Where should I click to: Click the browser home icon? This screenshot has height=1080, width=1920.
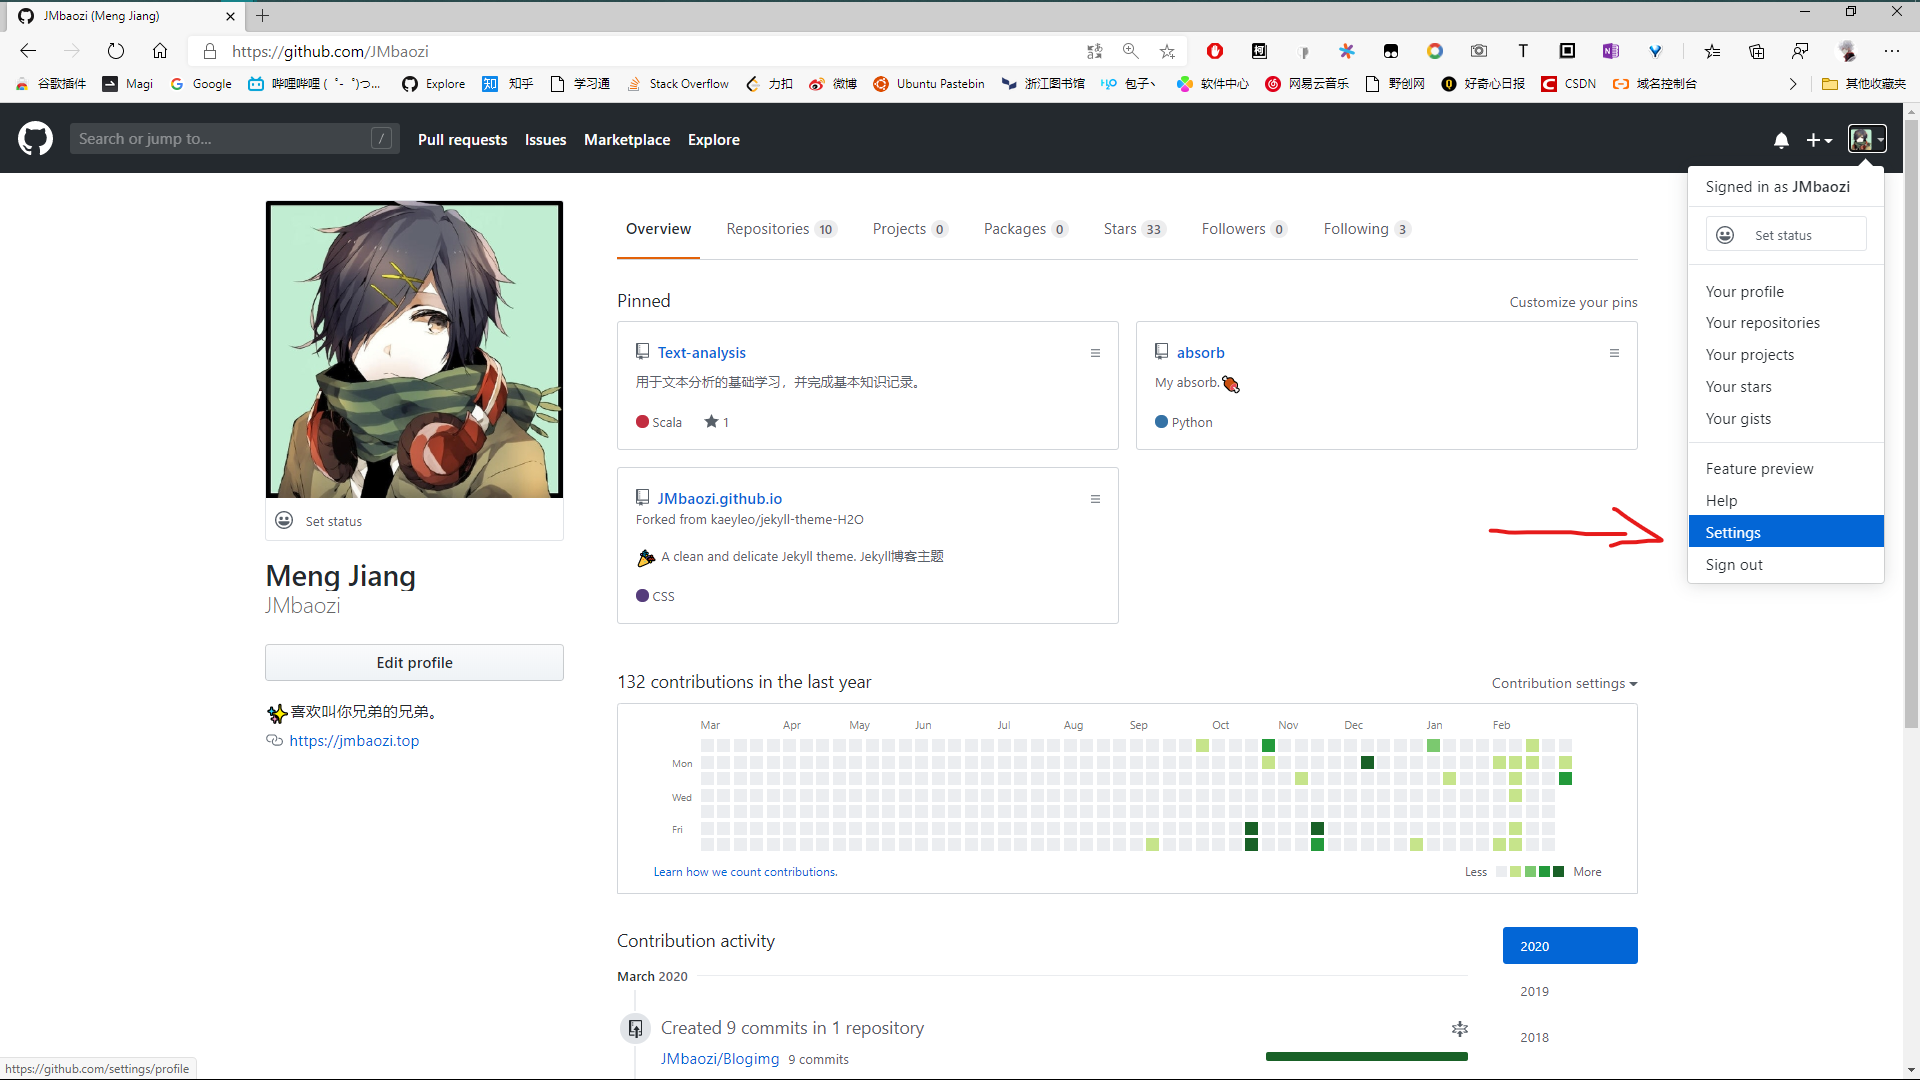point(160,51)
